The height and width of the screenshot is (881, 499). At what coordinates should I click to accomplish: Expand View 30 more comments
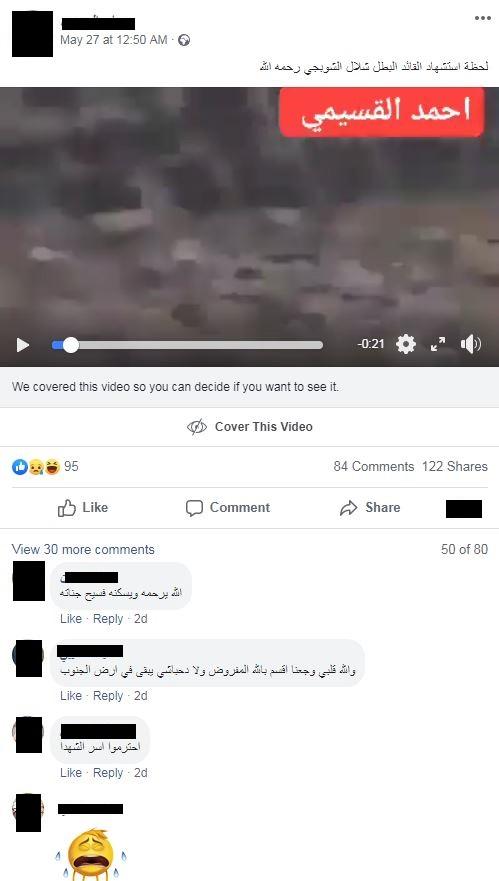click(x=83, y=550)
